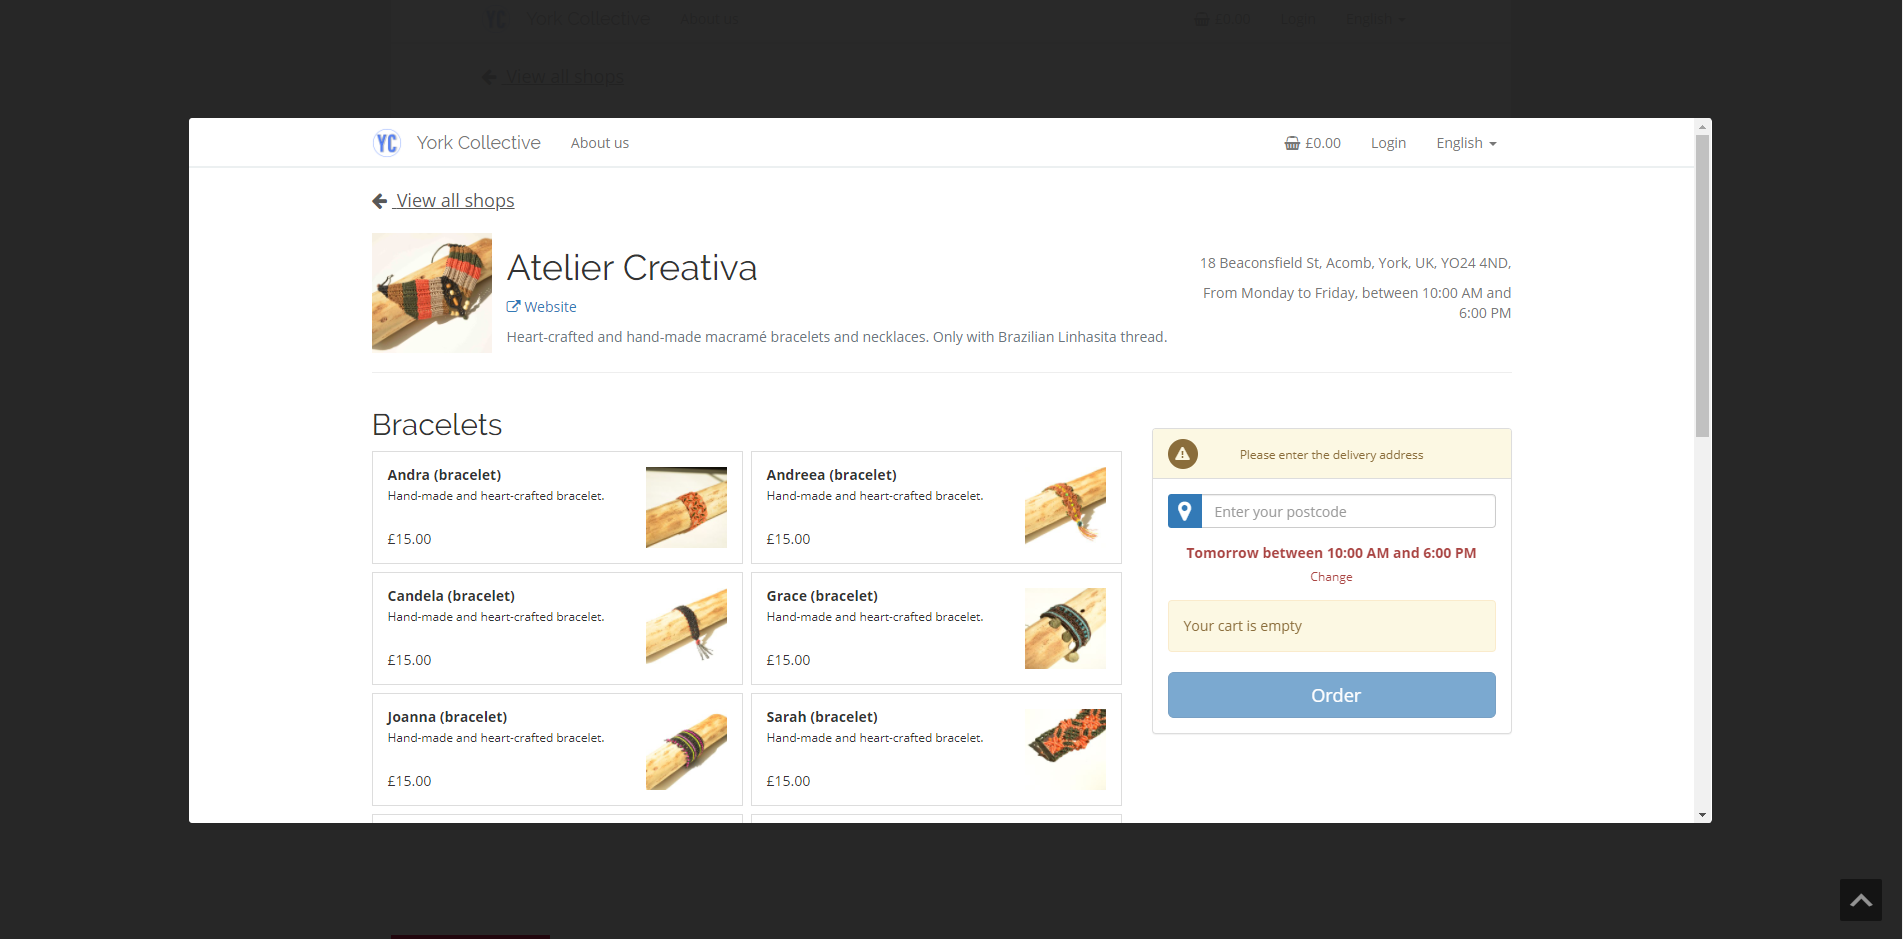Select the Sarah bracelet photo
Screen dimensions: 1903x939
pyautogui.click(x=1065, y=749)
